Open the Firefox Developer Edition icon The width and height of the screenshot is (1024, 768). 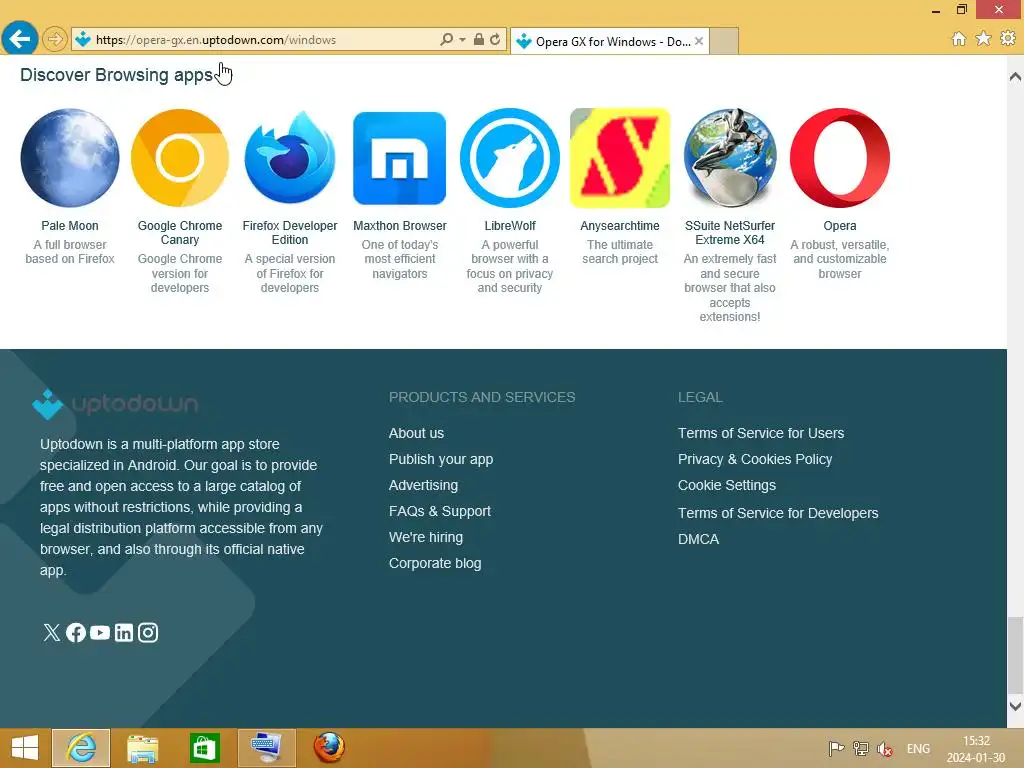point(290,158)
